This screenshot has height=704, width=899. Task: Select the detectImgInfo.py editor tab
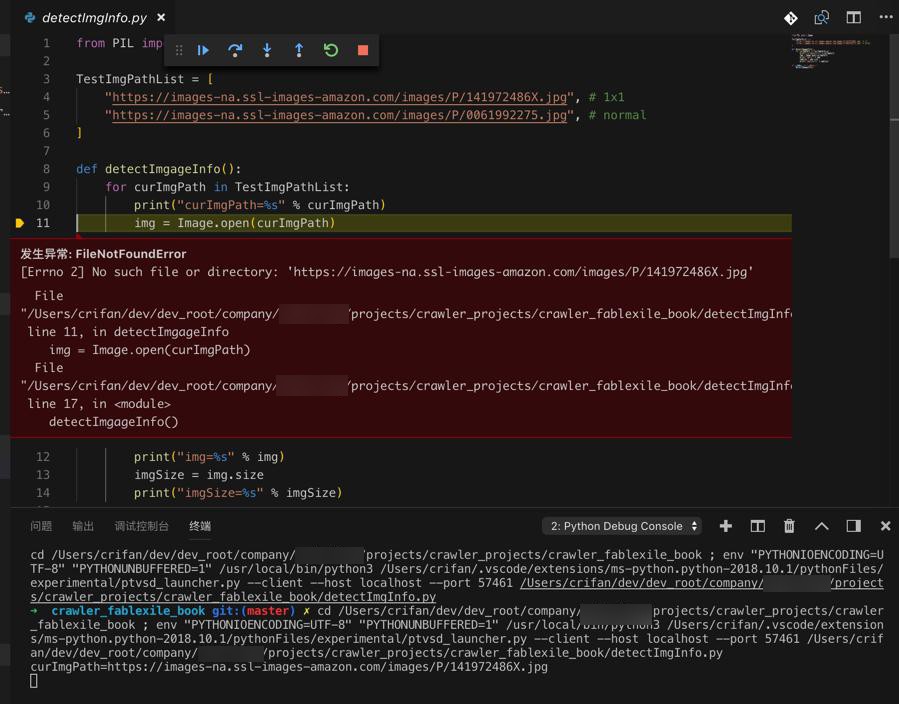coord(94,18)
